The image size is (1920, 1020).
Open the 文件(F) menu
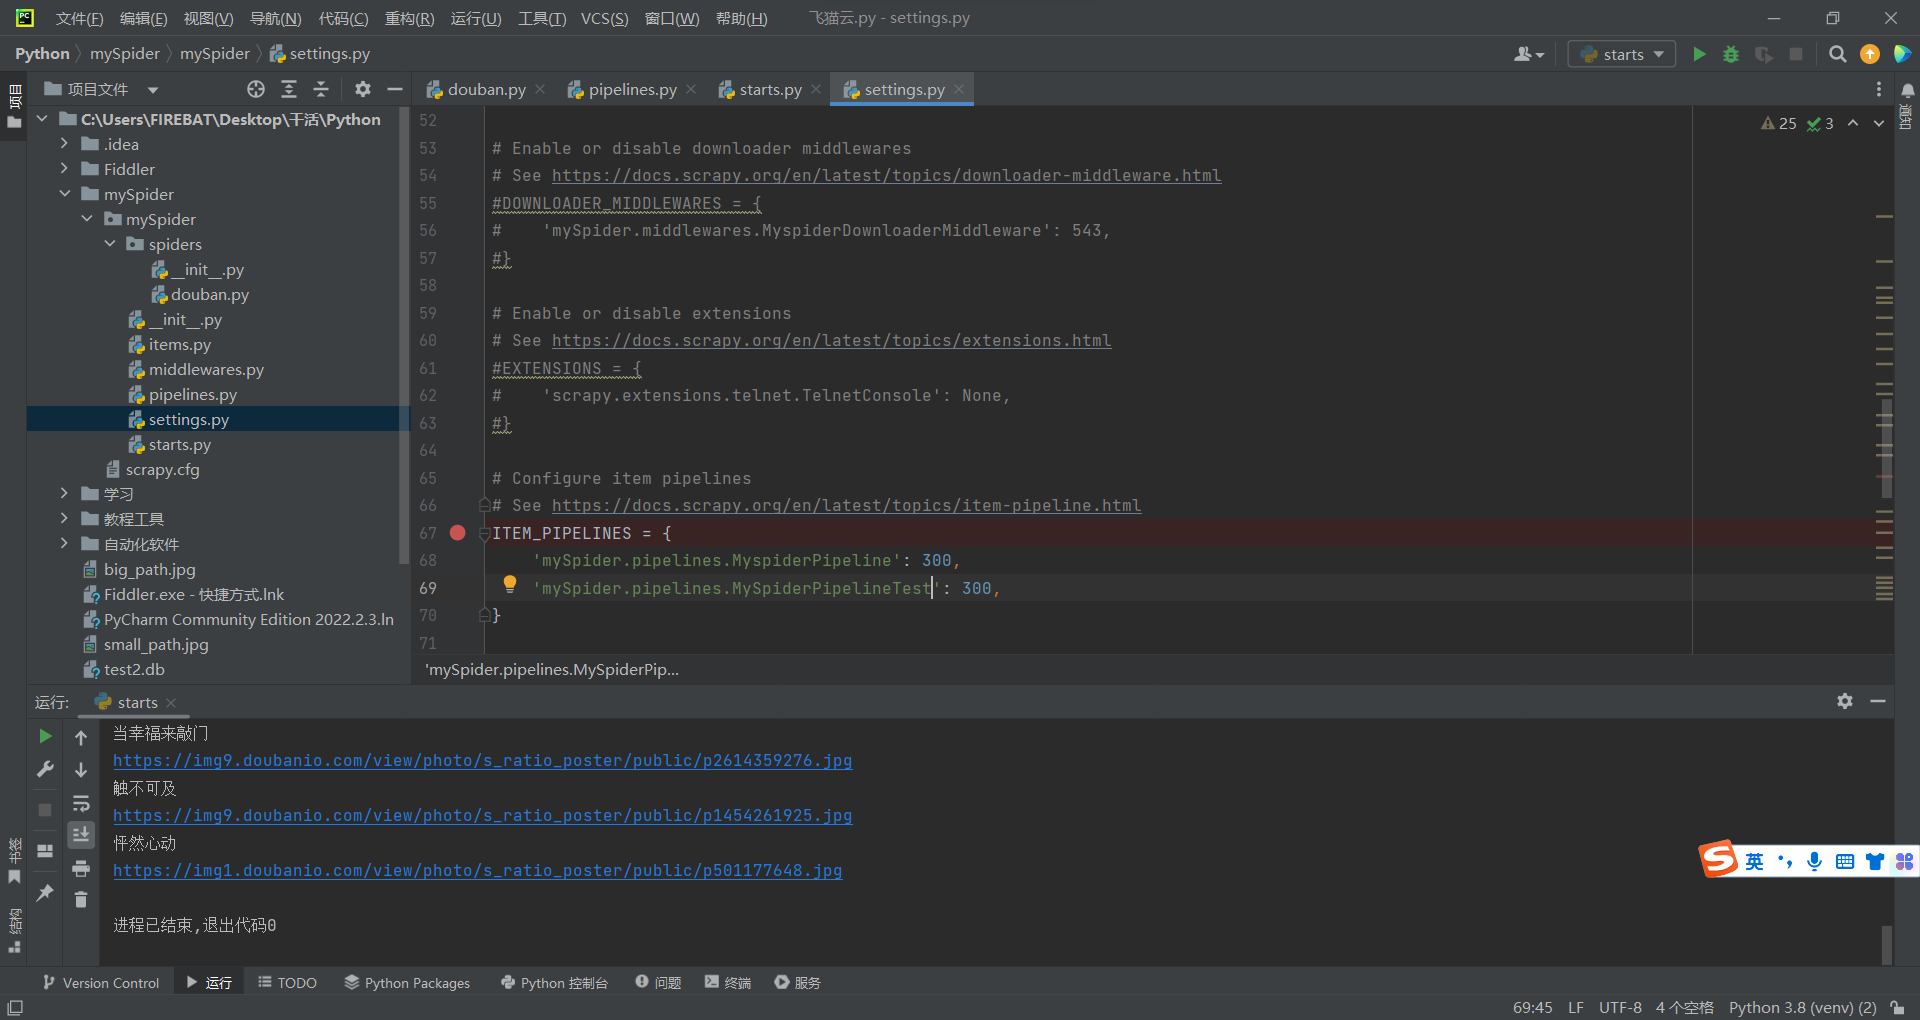click(79, 18)
